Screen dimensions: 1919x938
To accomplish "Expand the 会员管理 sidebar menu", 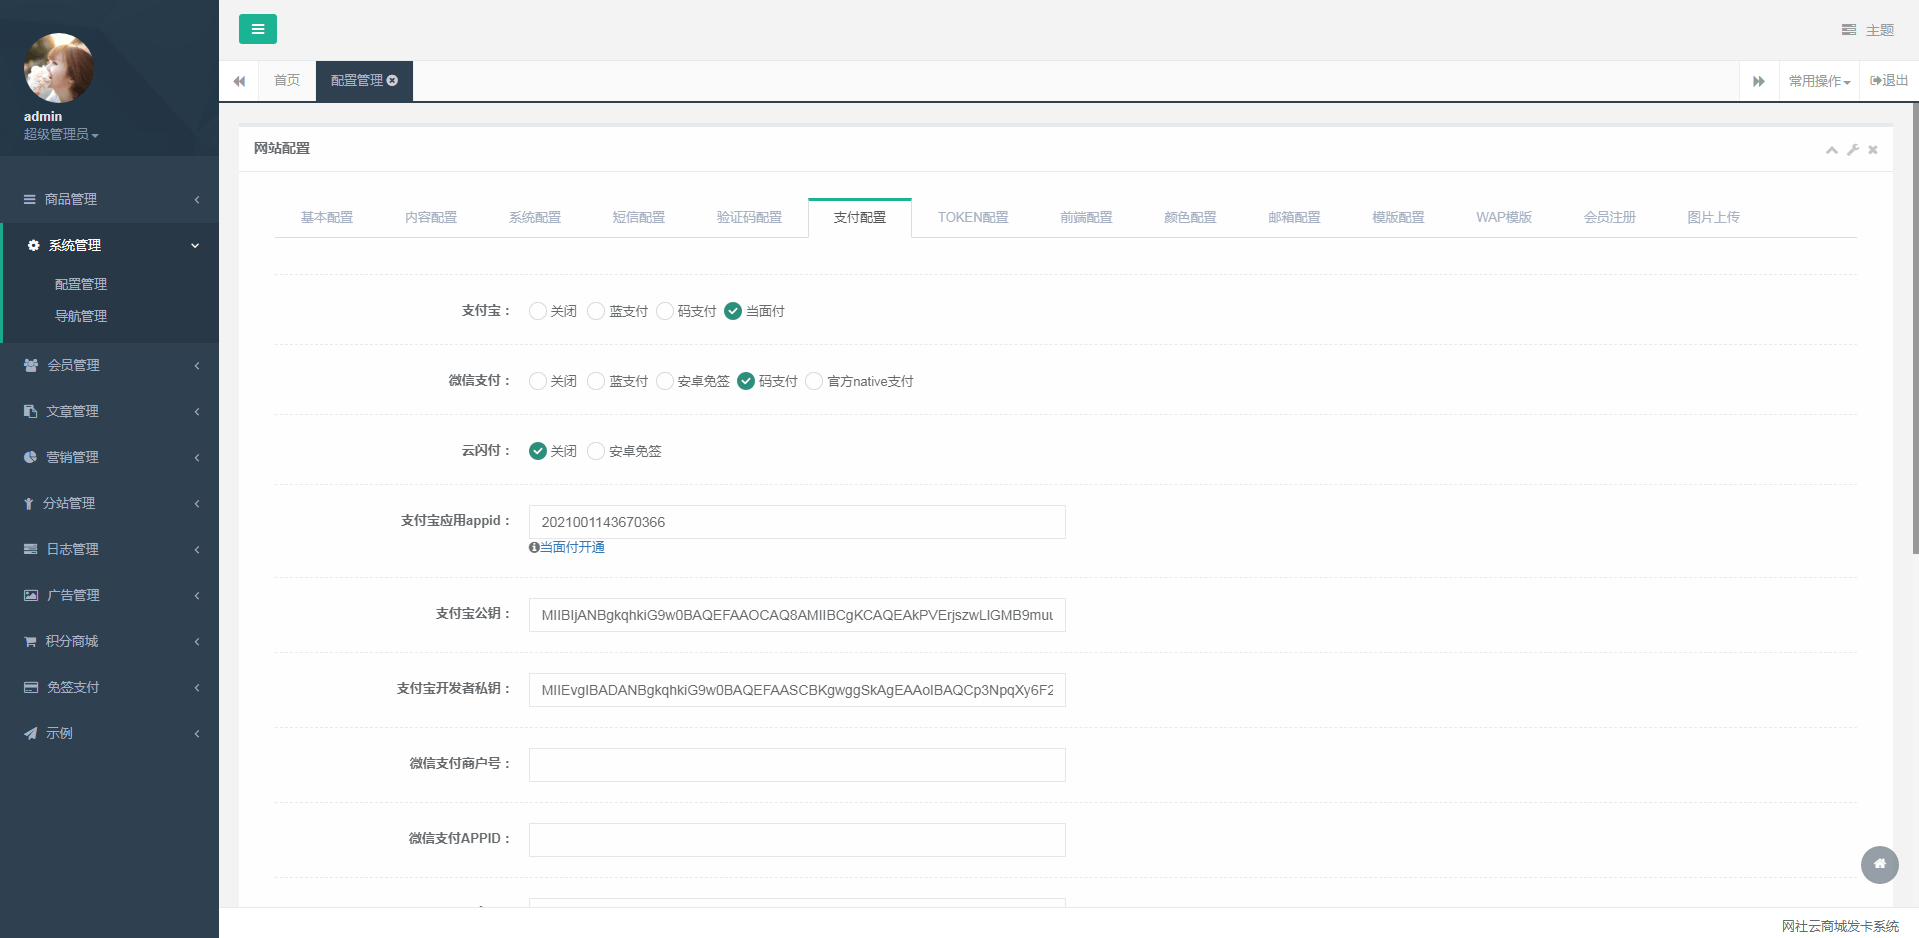I will click(x=110, y=365).
